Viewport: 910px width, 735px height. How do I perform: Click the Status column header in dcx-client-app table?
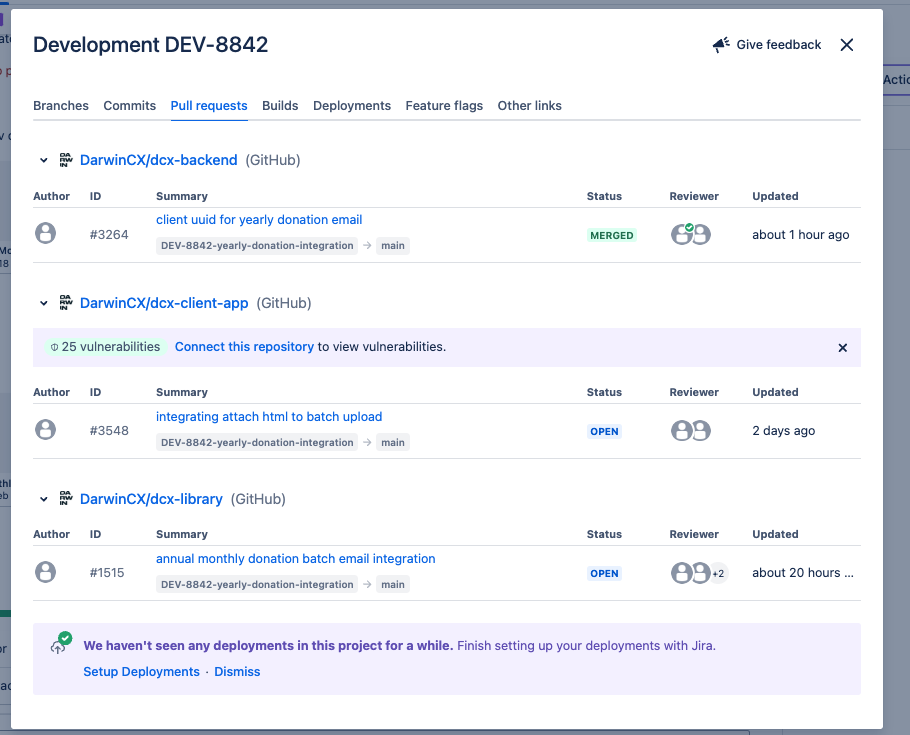point(604,392)
